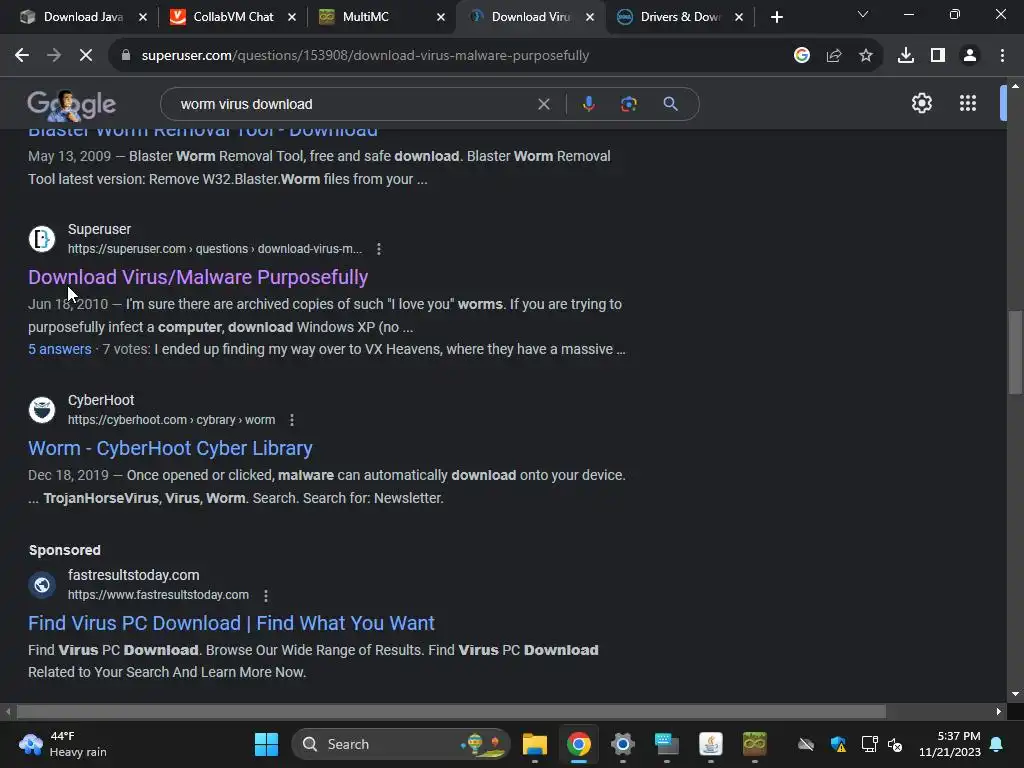Open Download Virus/Malware Purposefully result
1024x768 pixels.
click(x=198, y=277)
